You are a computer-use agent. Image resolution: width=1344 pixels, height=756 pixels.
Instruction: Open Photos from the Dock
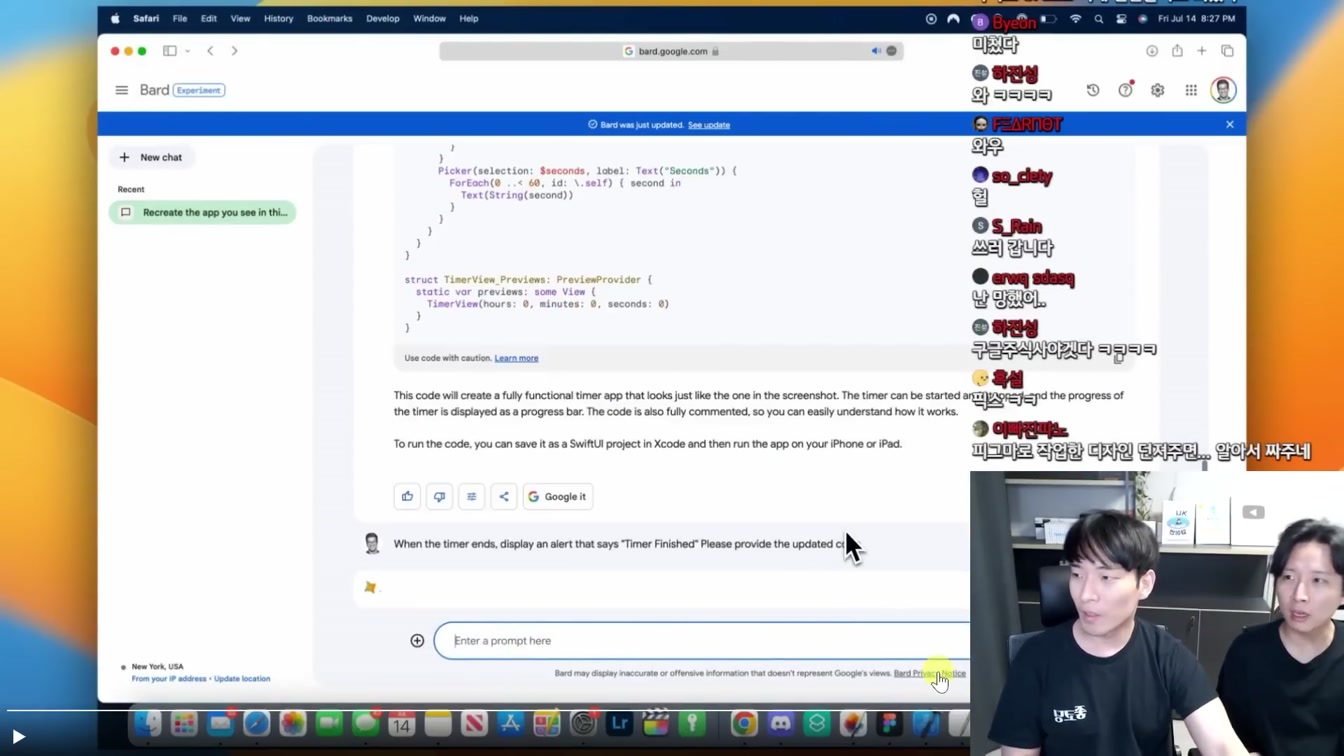point(293,723)
